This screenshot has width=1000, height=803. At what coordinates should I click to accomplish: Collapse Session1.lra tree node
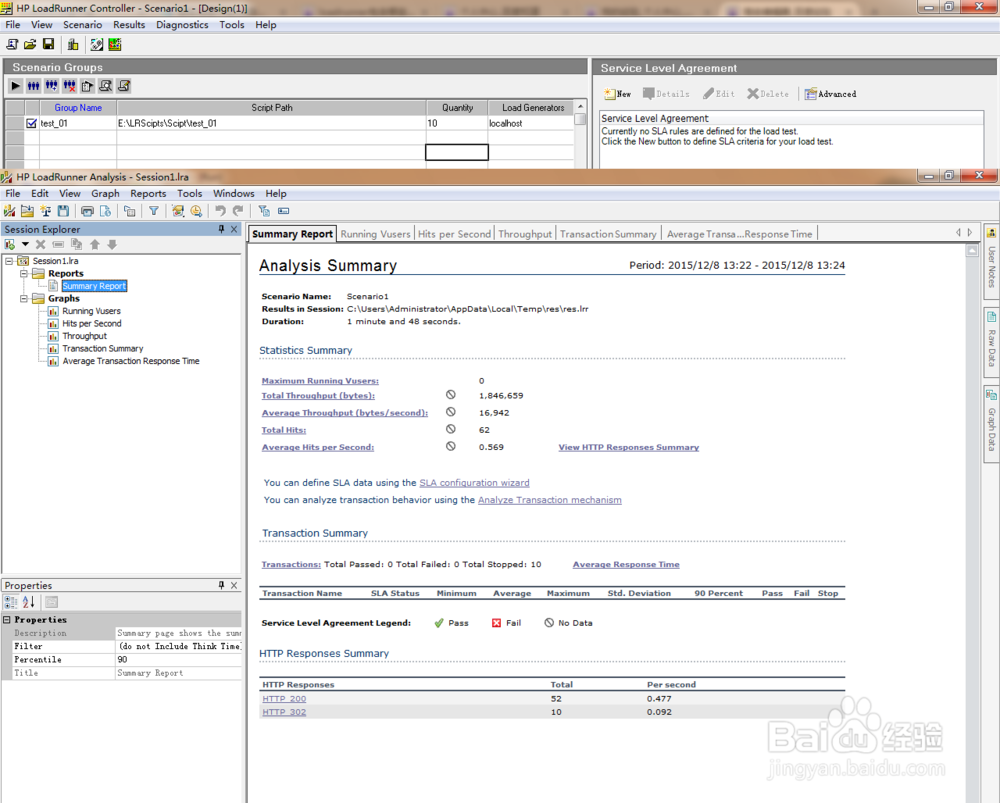[x=9, y=261]
